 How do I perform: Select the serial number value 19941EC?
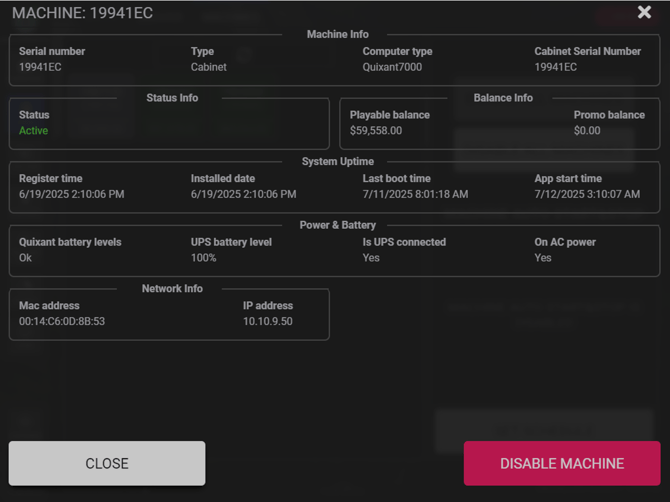point(40,67)
